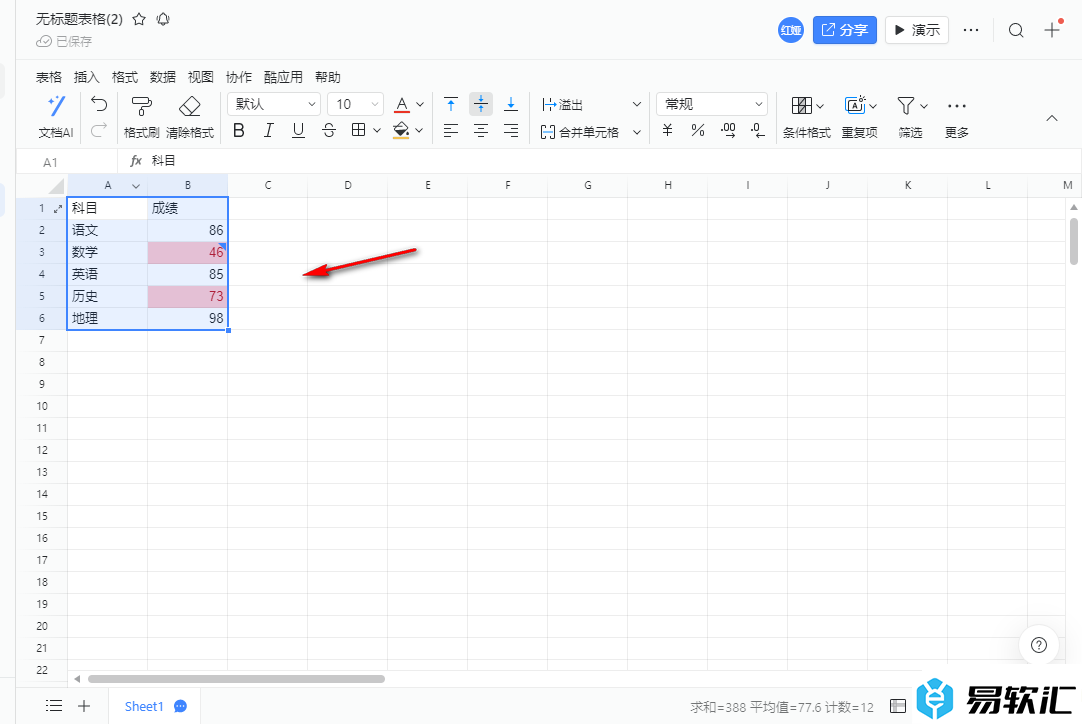Star the document with the favorite icon
This screenshot has height=724, width=1082.
click(139, 19)
